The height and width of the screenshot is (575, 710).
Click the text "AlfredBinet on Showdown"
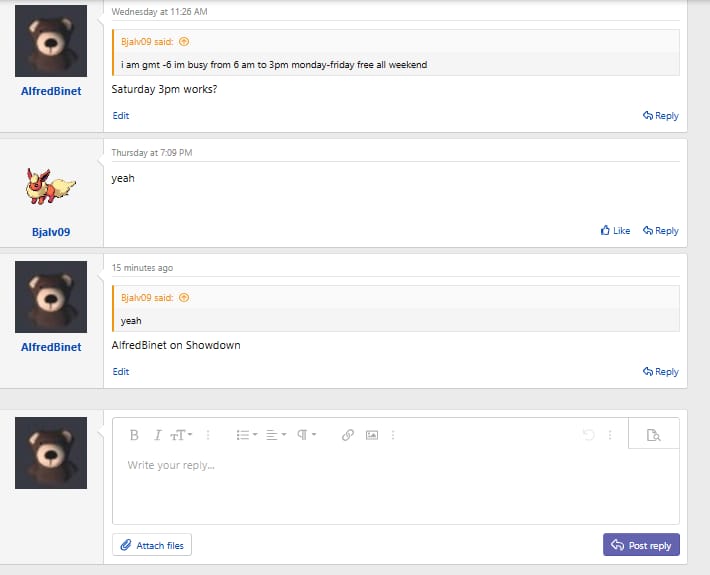click(x=176, y=345)
